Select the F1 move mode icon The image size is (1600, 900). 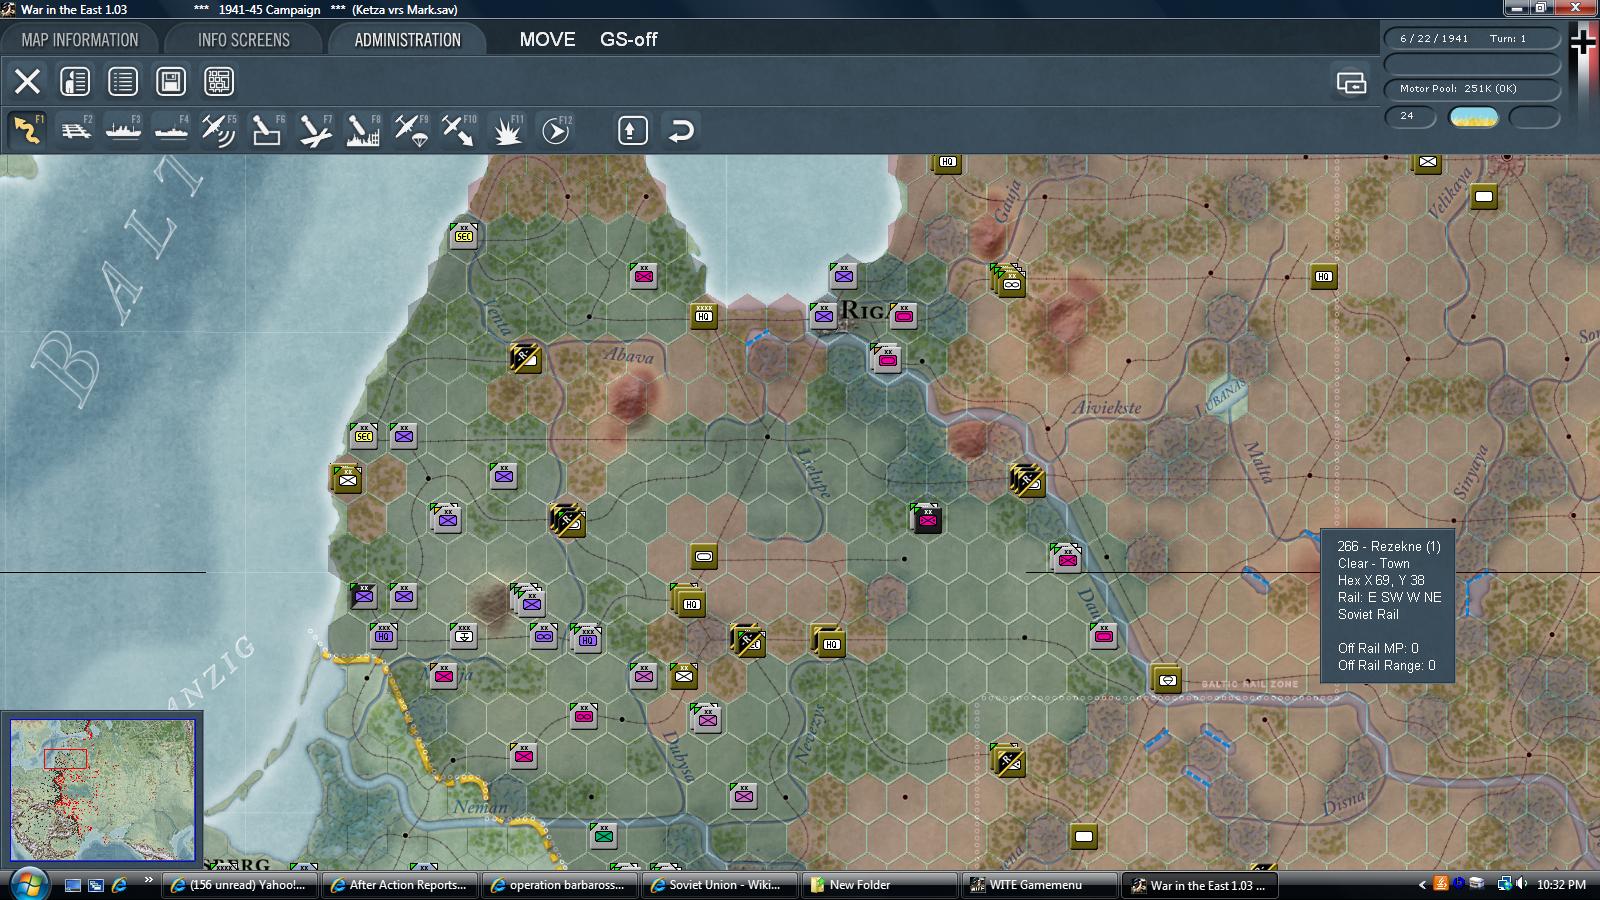click(x=27, y=130)
